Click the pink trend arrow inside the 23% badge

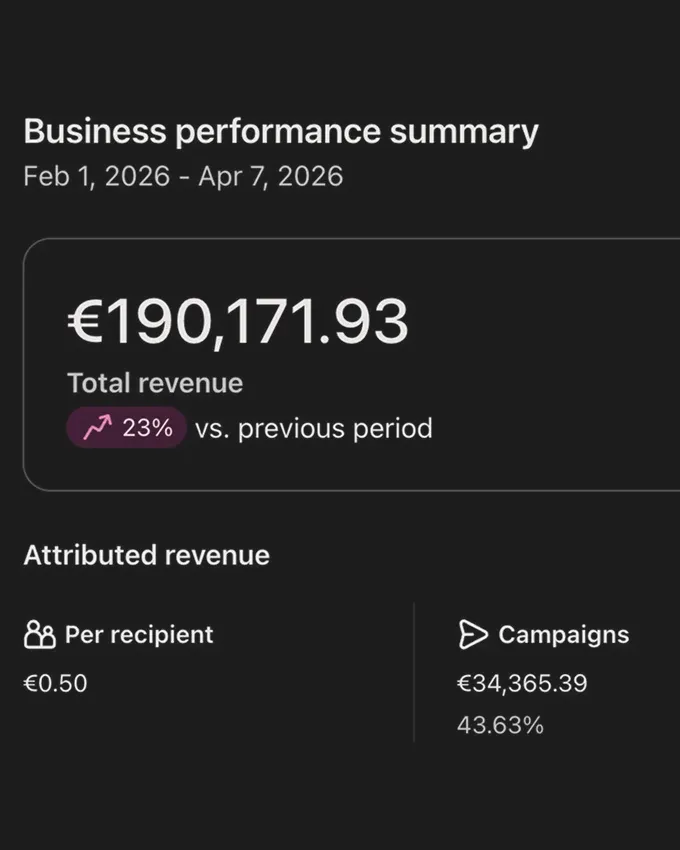(x=96, y=427)
